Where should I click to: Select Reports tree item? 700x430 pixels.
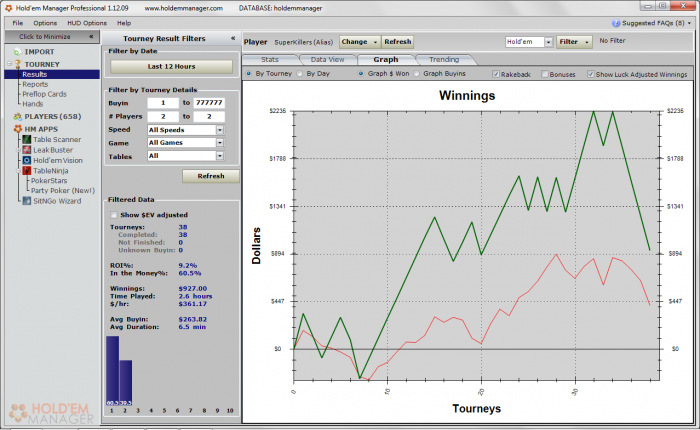pyautogui.click(x=35, y=84)
